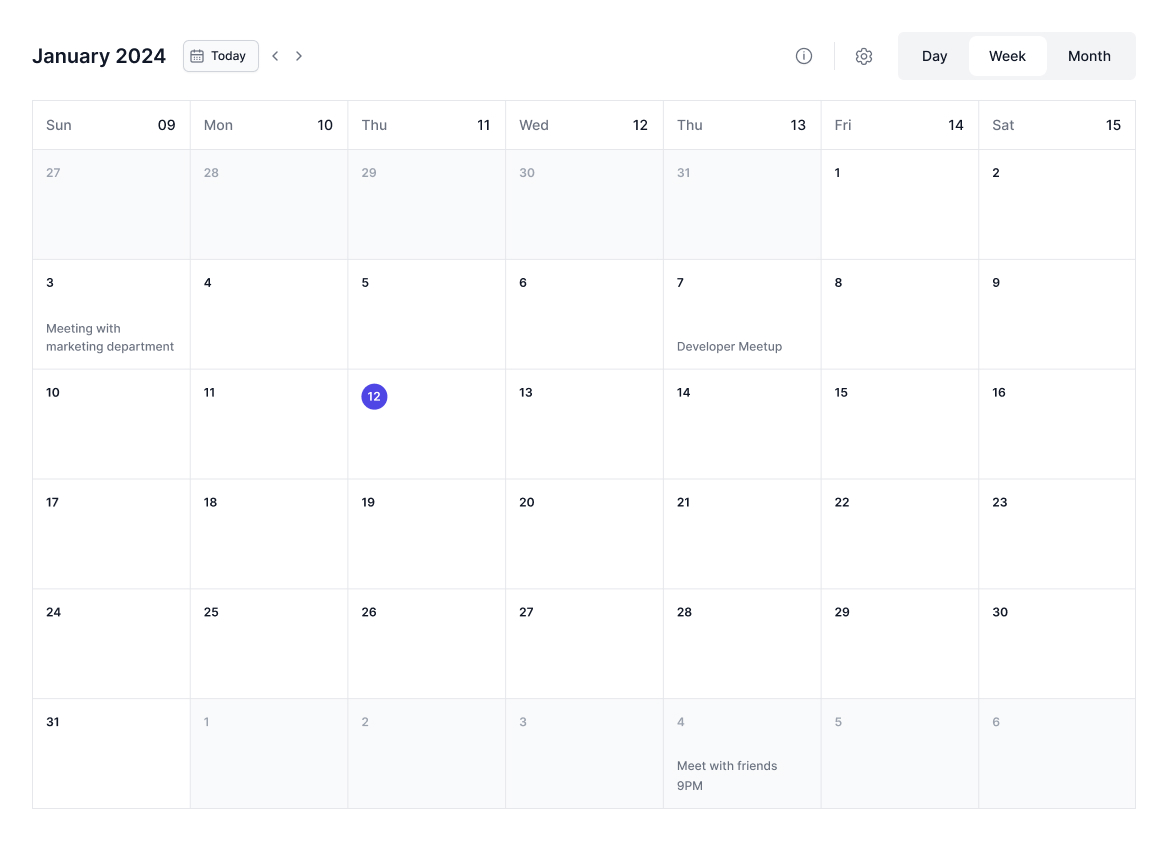1168x841 pixels.
Task: Select the January 1 day cell
Action: 899,205
